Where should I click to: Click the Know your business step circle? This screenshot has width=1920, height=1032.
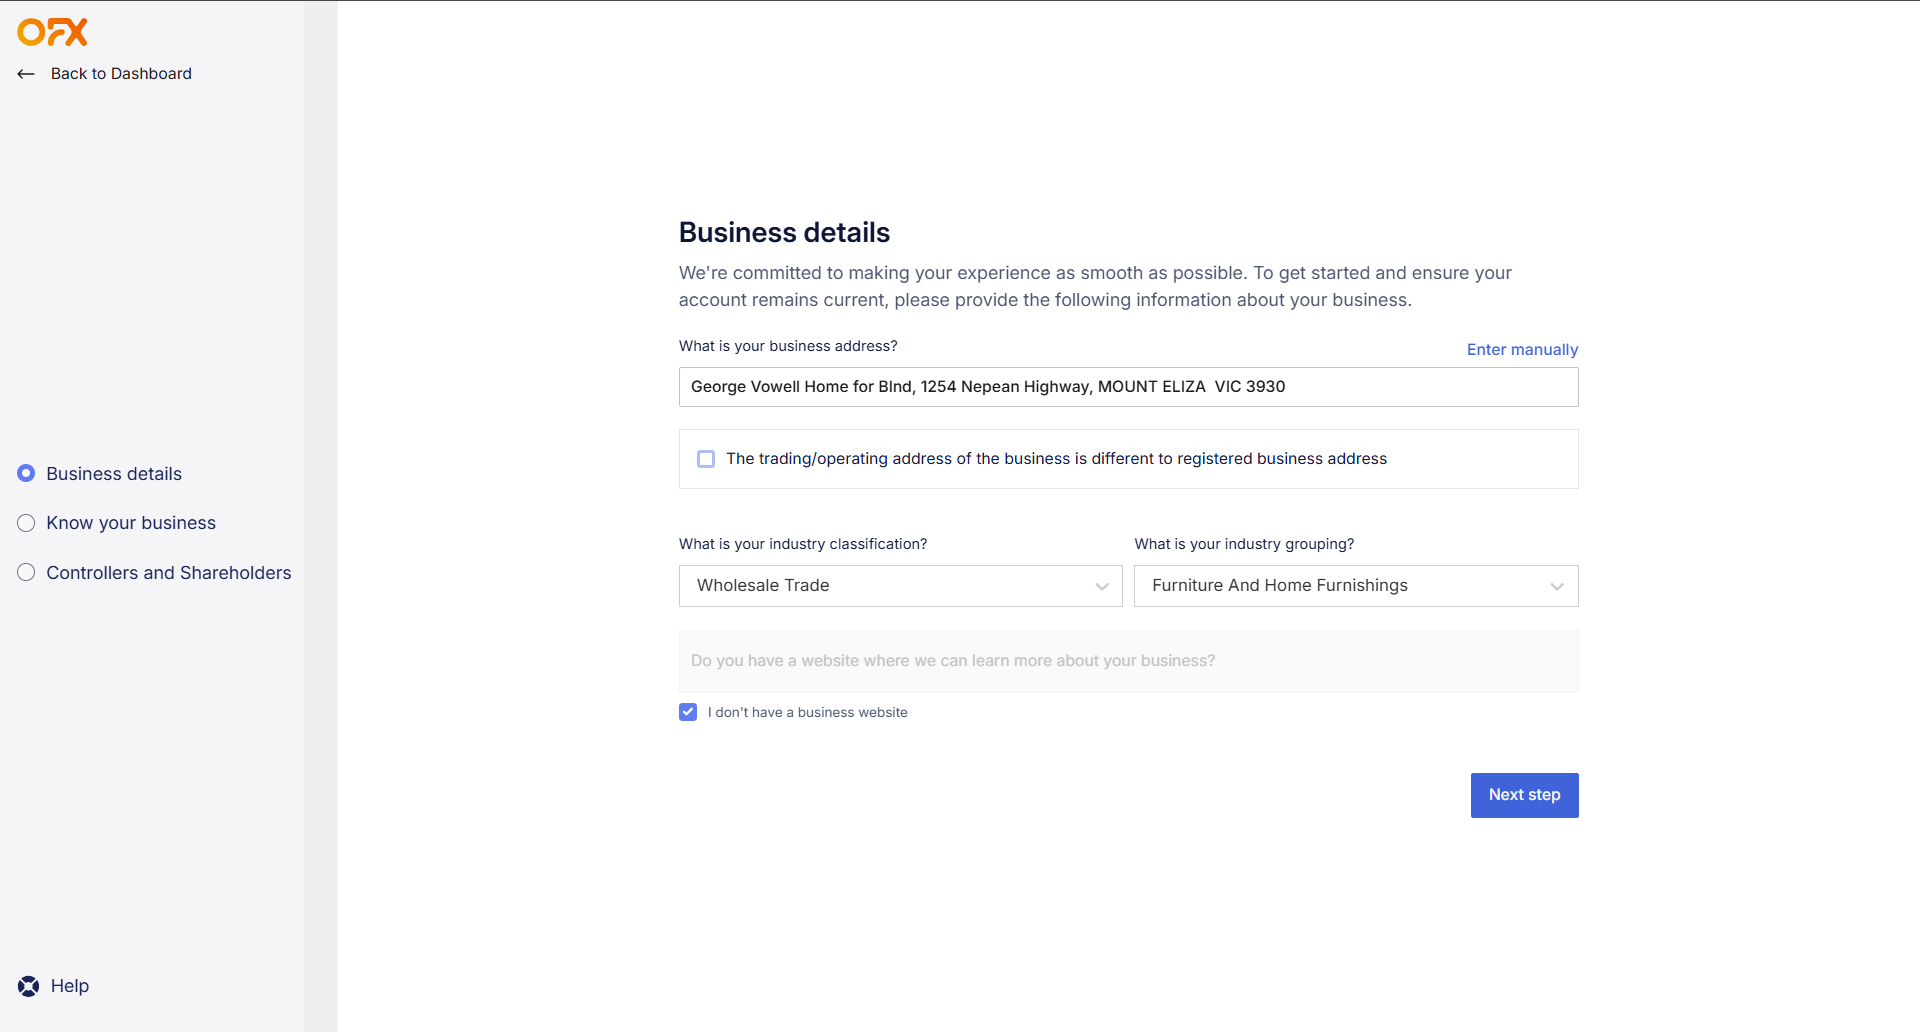[26, 523]
